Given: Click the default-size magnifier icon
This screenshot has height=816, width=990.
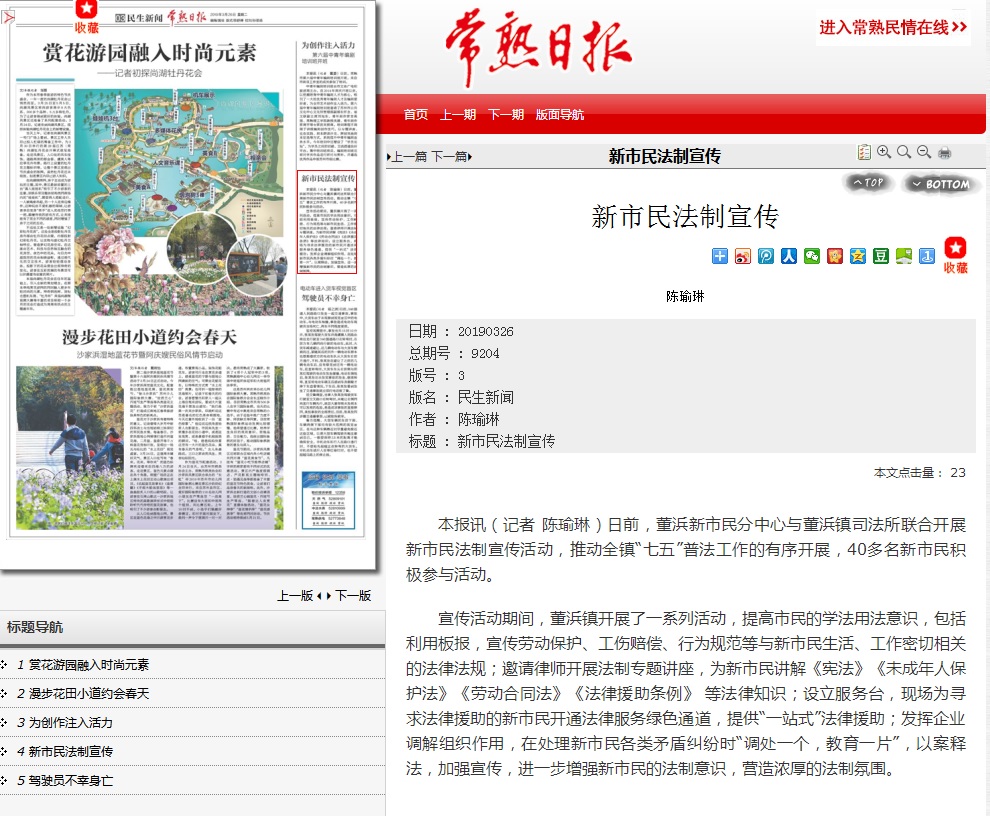Looking at the screenshot, I should point(904,152).
